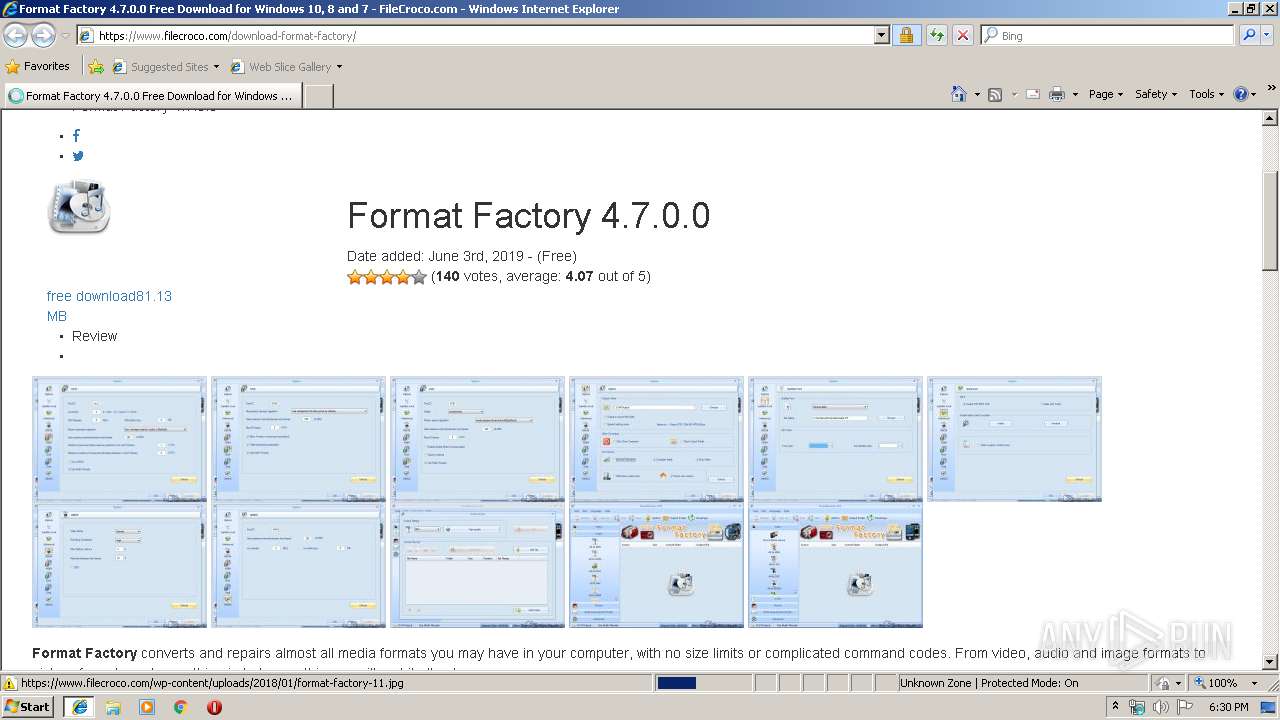Open a new blank tab
The width and height of the screenshot is (1280, 720).
(x=318, y=96)
